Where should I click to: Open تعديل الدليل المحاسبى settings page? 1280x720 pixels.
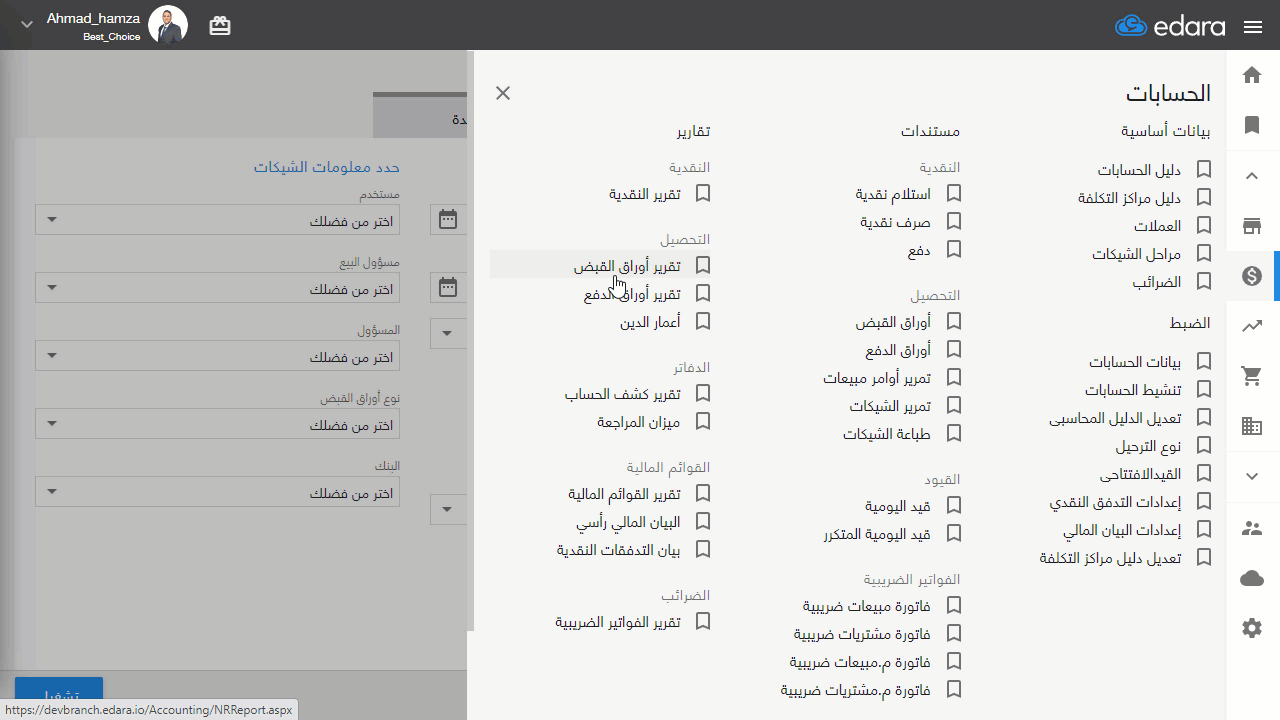coord(1115,418)
